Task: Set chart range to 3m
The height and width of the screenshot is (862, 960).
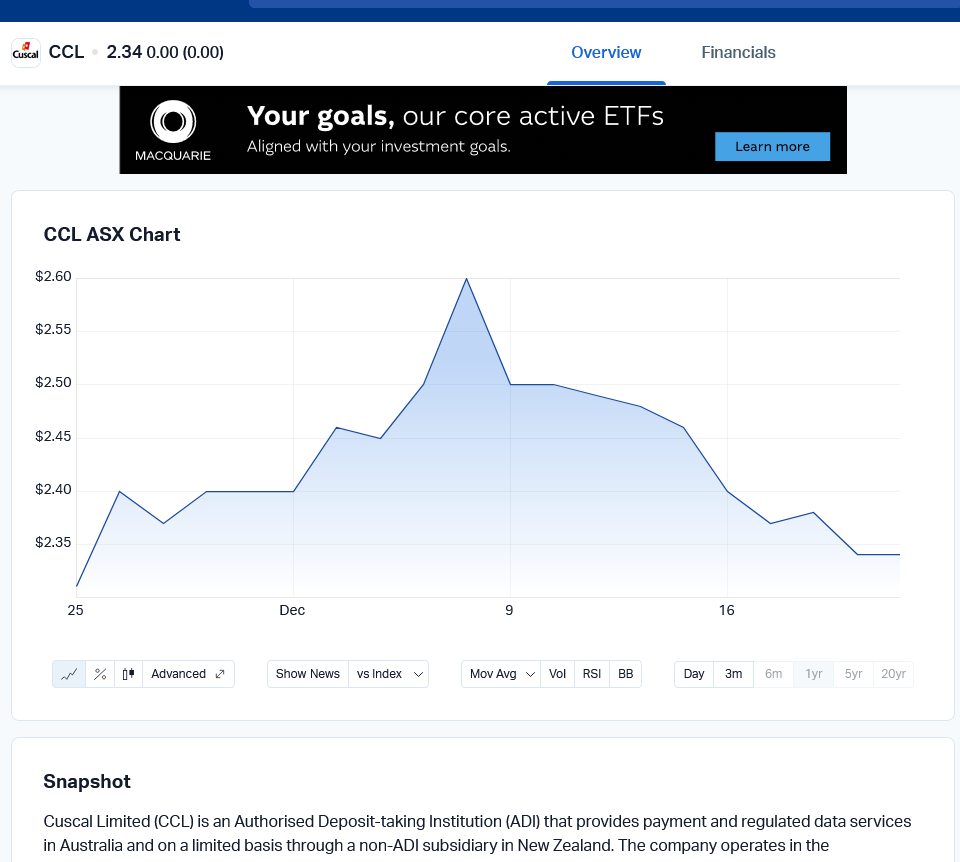Action: [733, 674]
